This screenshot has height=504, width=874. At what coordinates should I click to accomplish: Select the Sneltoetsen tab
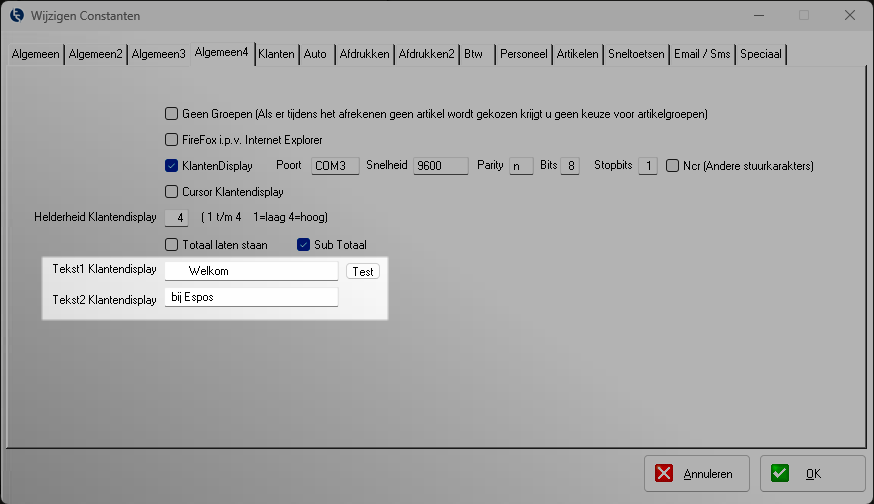coord(637,54)
